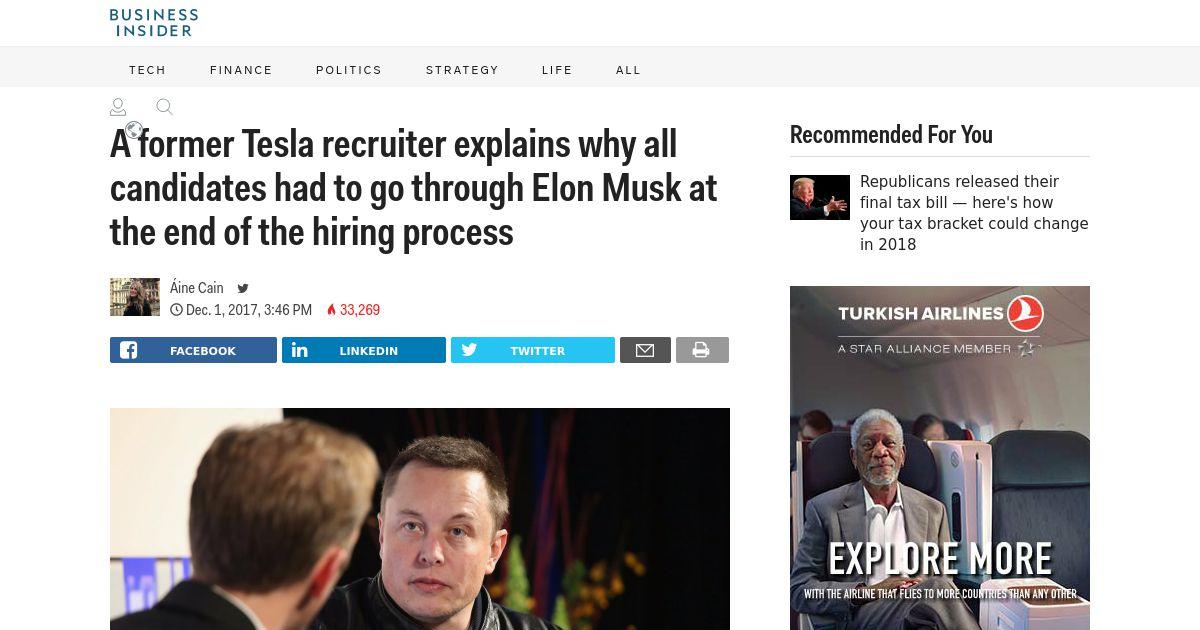Open the Finance section
Screen dimensions: 1200x630
[241, 70]
